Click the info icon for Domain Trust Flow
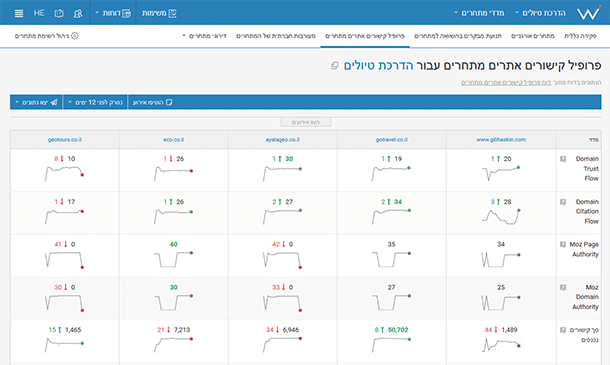 563,159
